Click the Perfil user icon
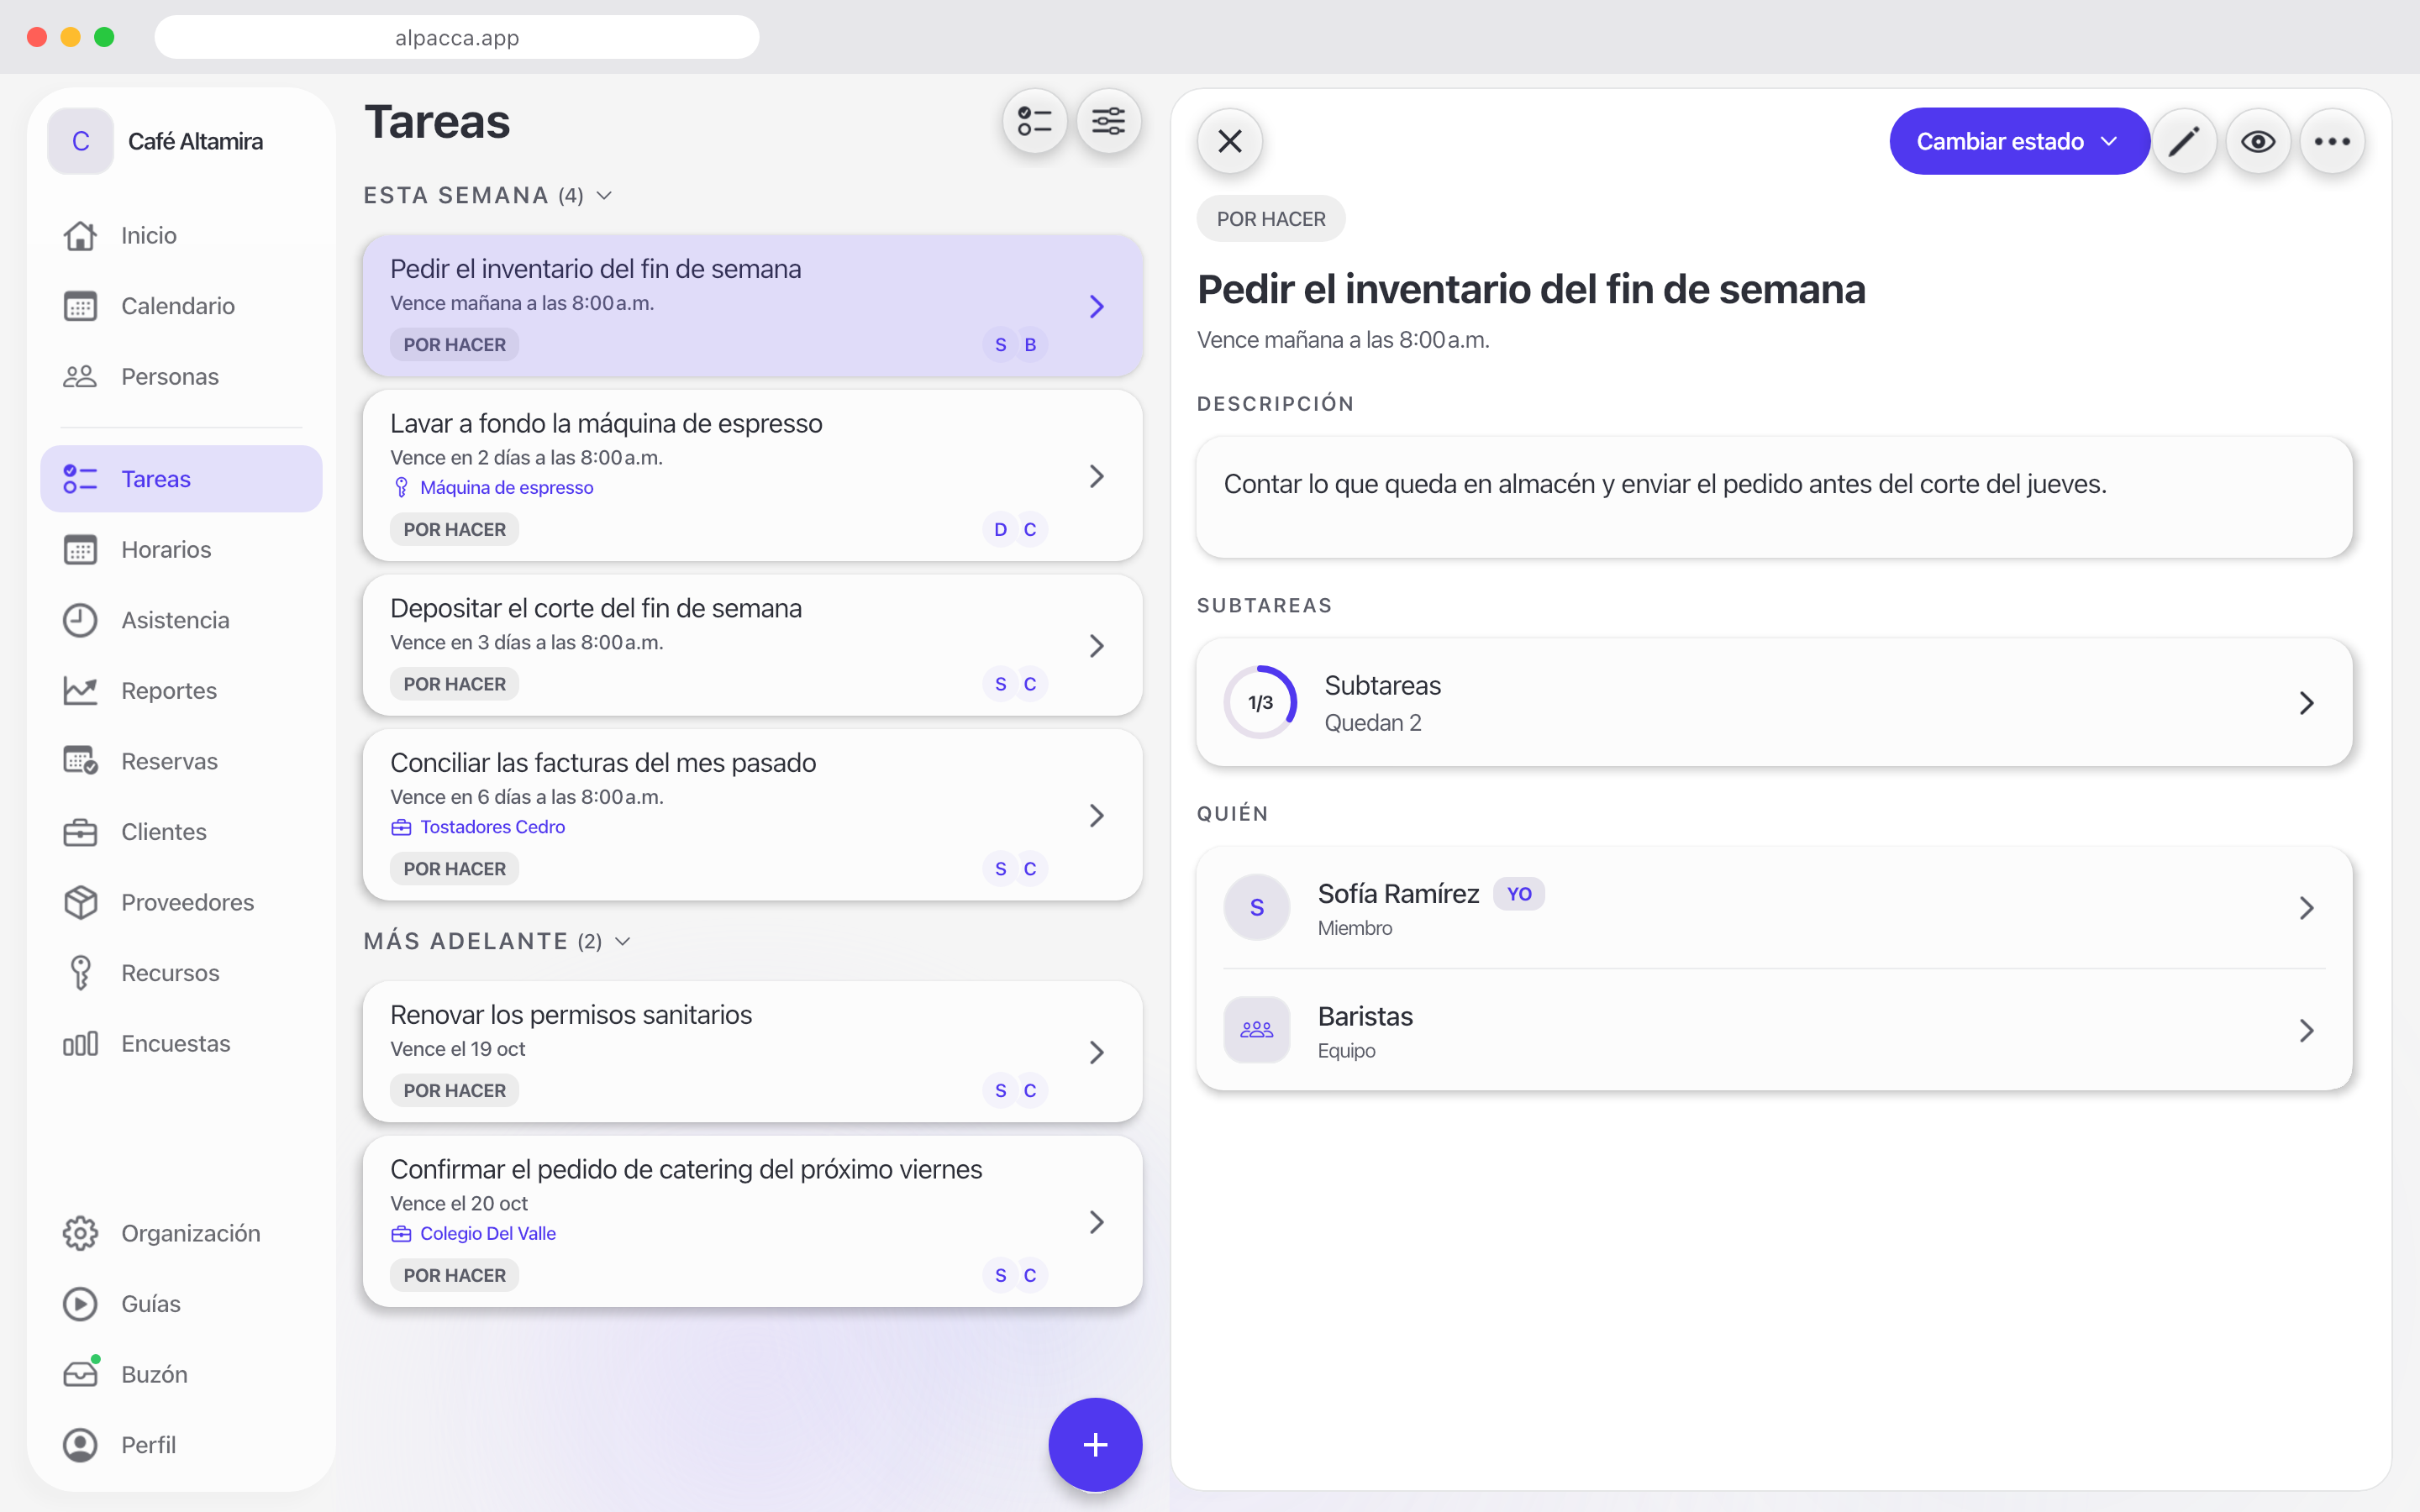Viewport: 2420px width, 1512px height. [x=80, y=1445]
